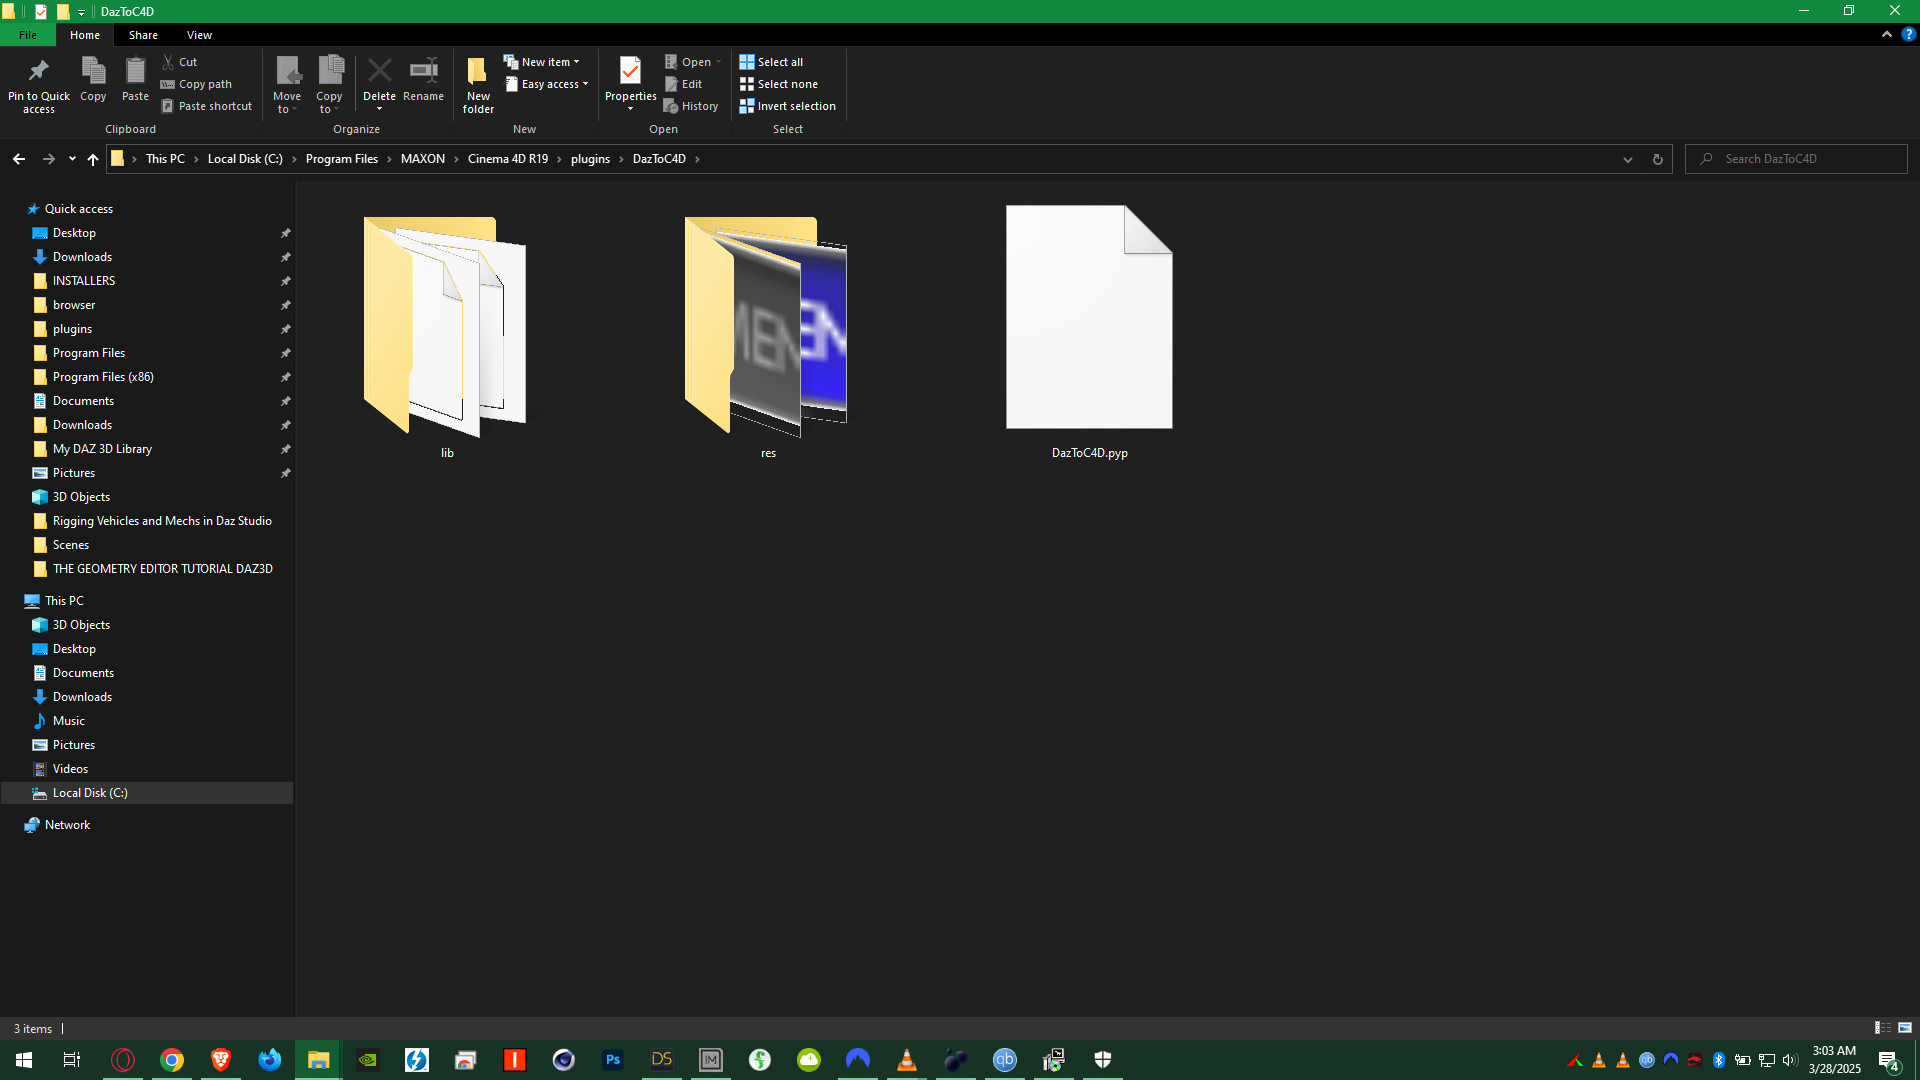The width and height of the screenshot is (1920, 1080).
Task: Open Photoshop from the taskbar
Action: (613, 1060)
